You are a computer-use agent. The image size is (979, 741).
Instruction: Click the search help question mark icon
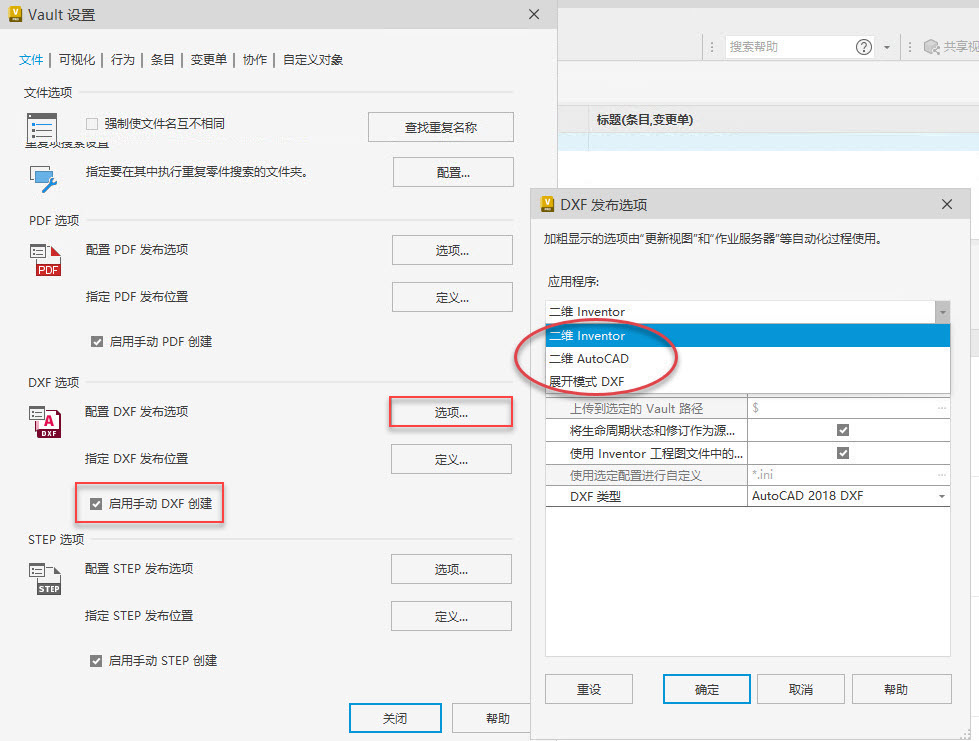click(863, 47)
